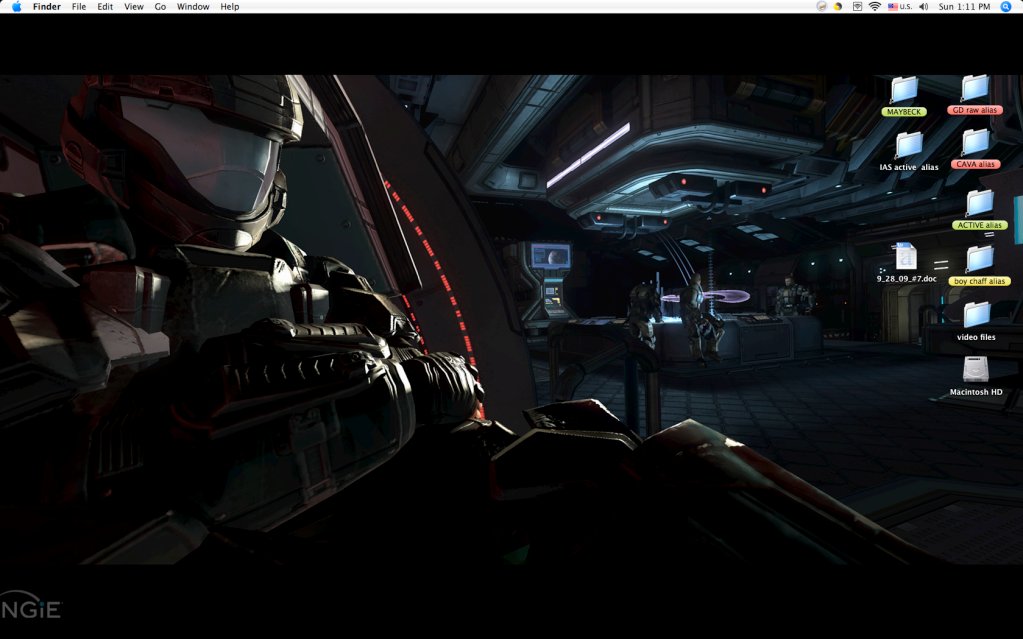The image size is (1023, 639).
Task: Open the Edit menu
Action: 105,7
